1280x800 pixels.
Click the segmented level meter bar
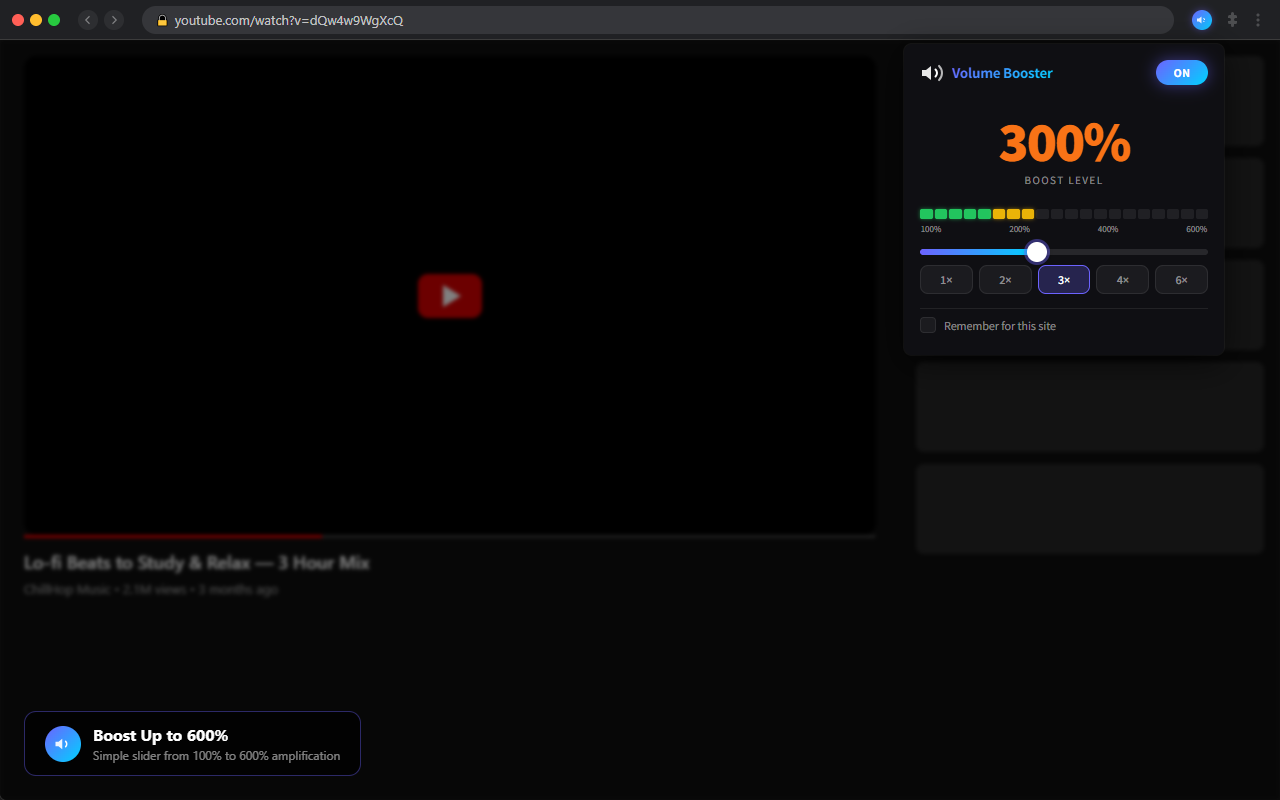[1064, 214]
